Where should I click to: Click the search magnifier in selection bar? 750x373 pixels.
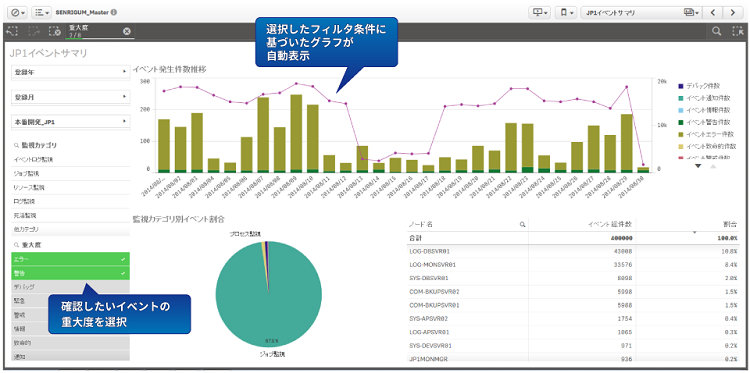coord(716,32)
